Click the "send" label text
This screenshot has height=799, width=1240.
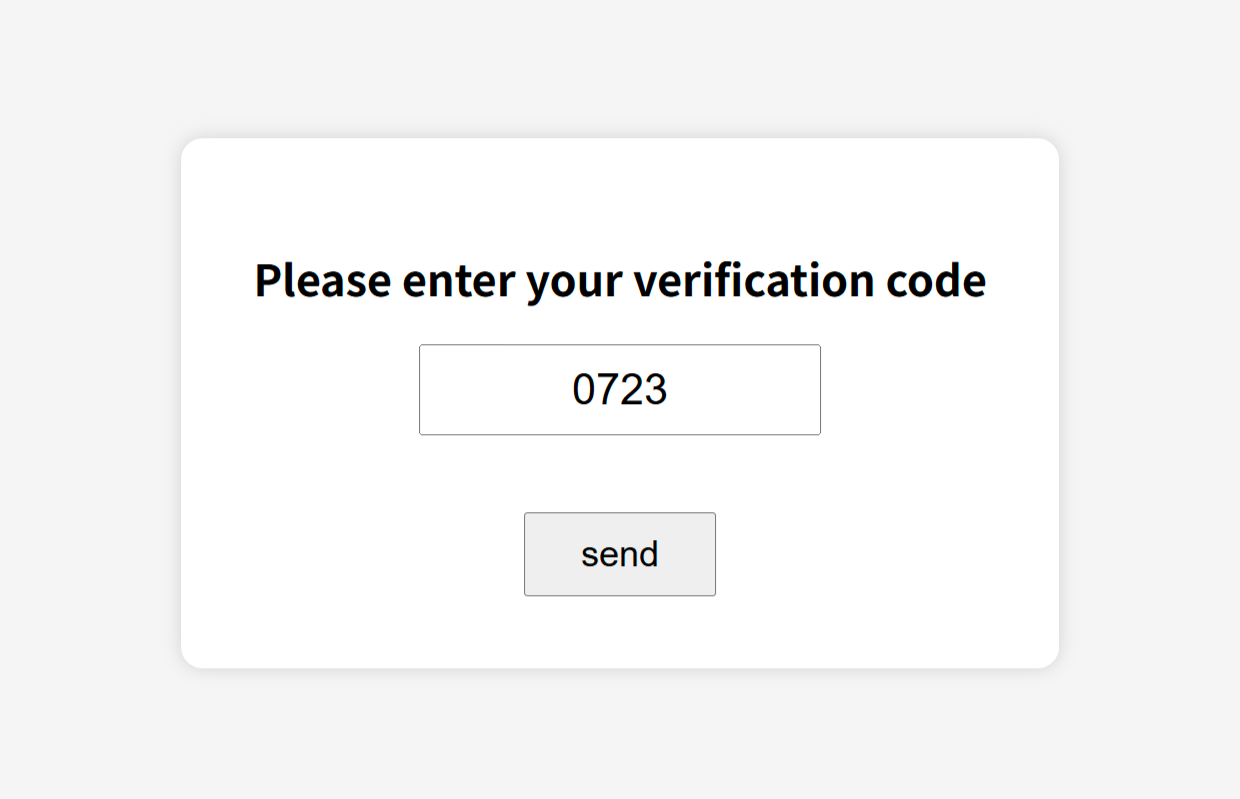(619, 554)
